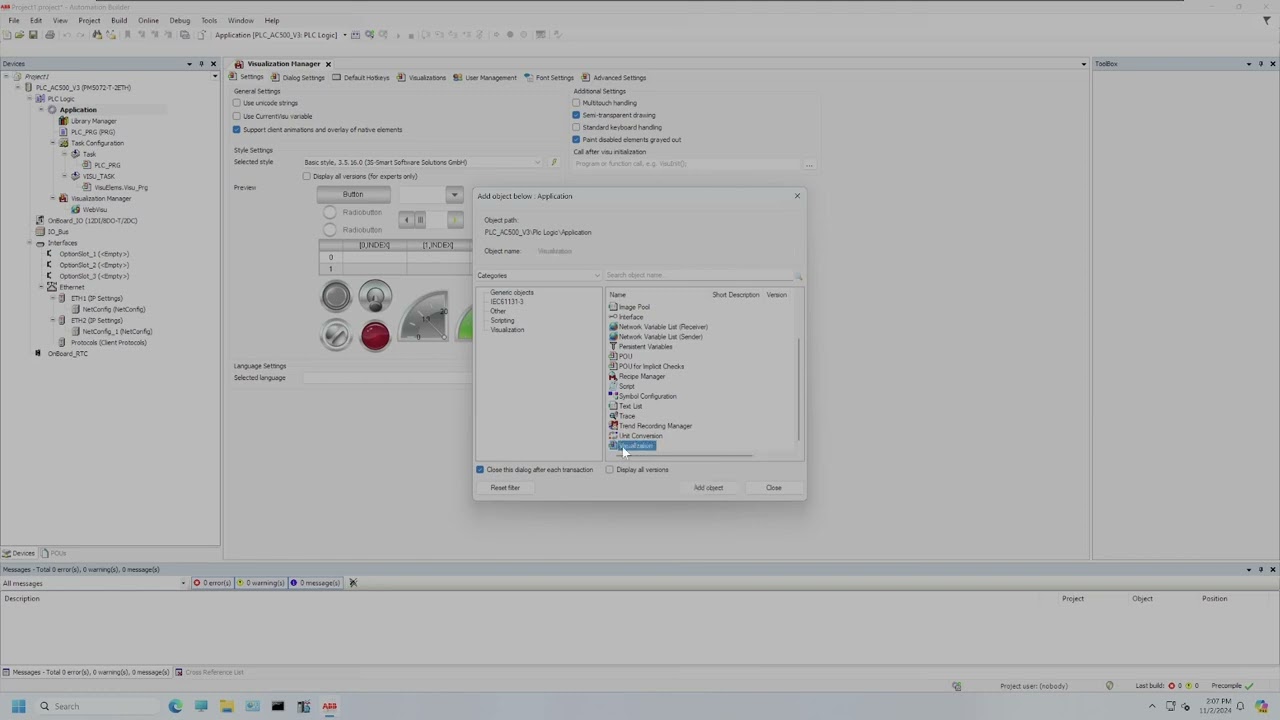
Task: Click the ABB Automation Builder taskbar icon
Action: click(329, 706)
